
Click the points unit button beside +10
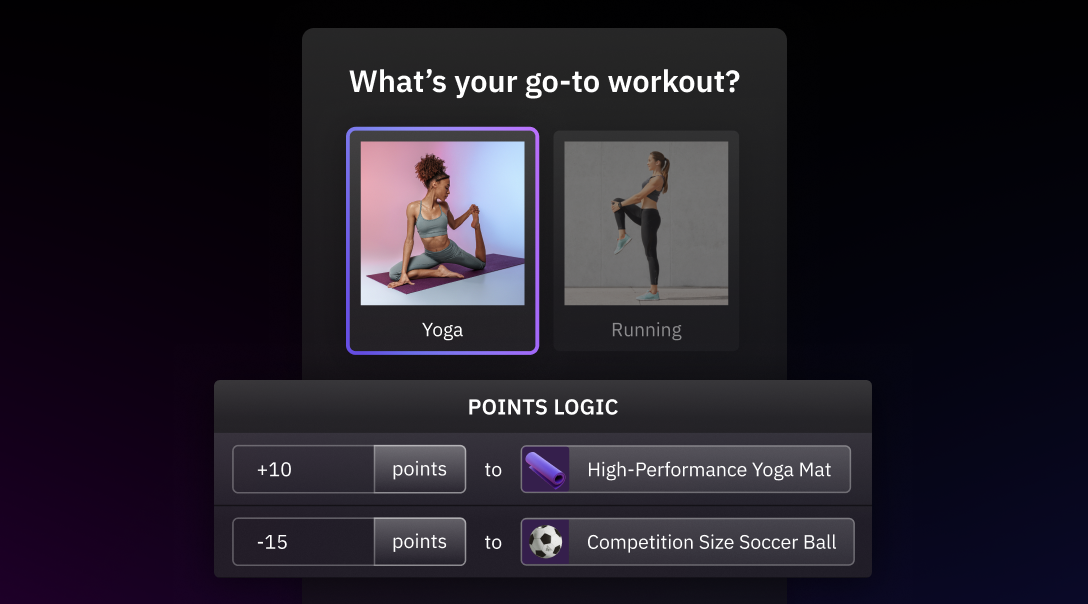click(x=420, y=469)
